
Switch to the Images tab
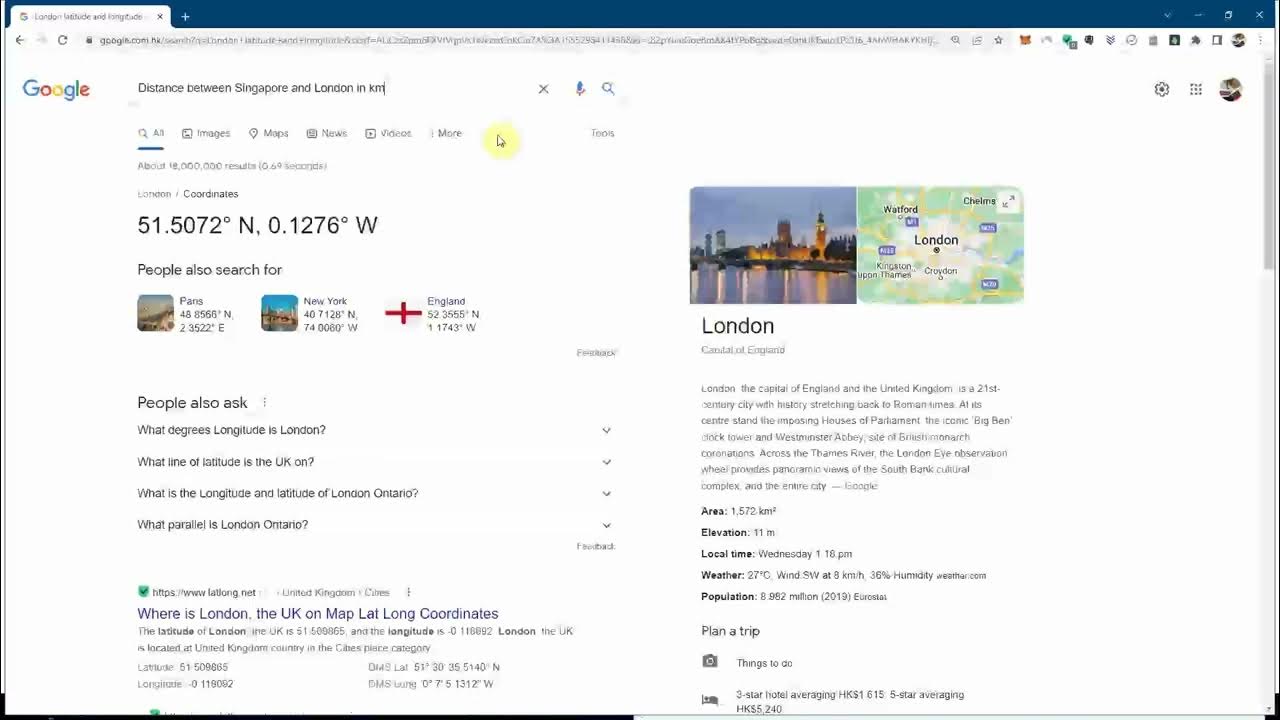(206, 133)
